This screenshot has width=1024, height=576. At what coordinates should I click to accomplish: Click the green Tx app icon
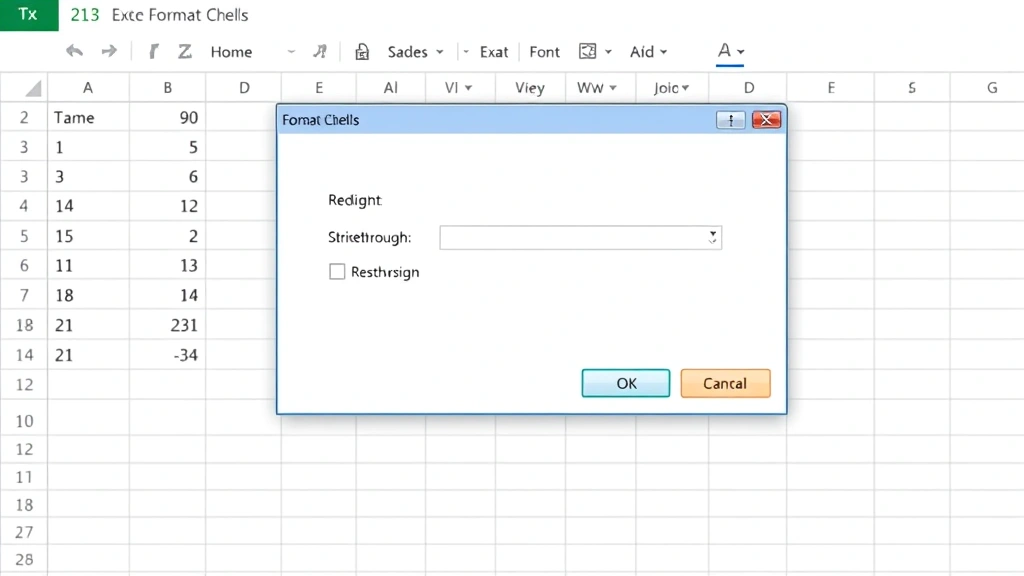28,15
